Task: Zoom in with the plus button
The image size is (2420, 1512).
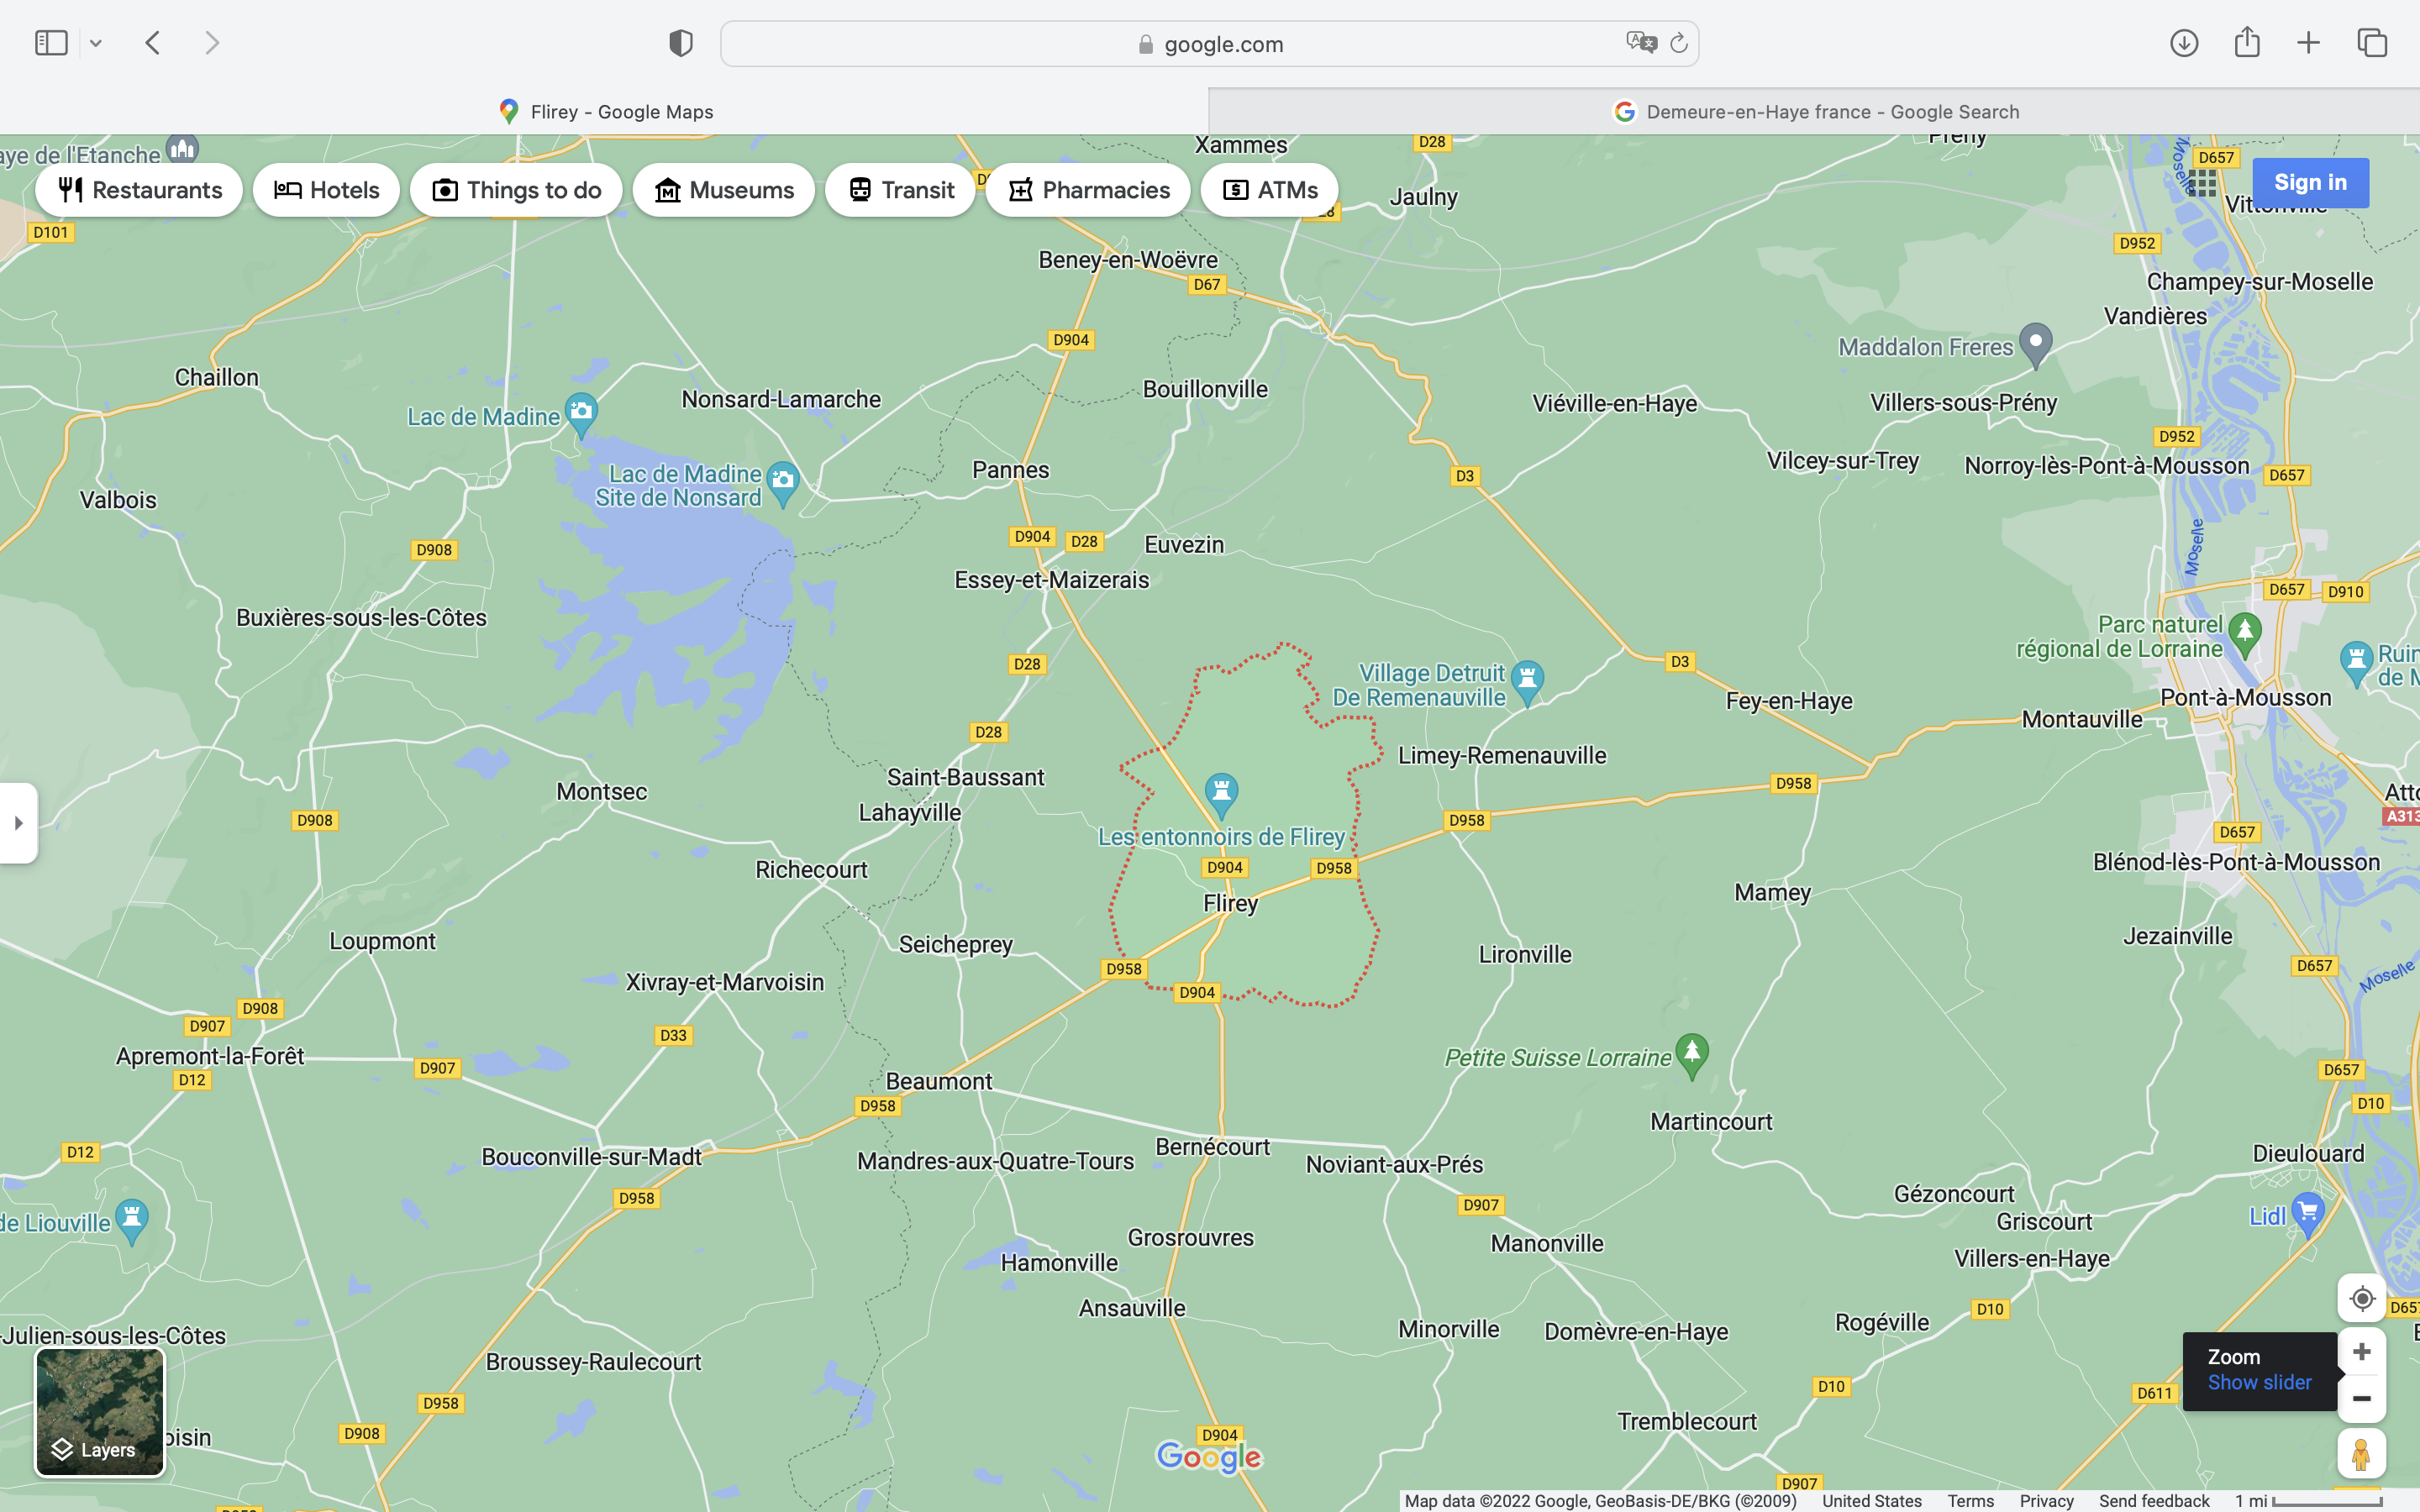Action: [2361, 1352]
